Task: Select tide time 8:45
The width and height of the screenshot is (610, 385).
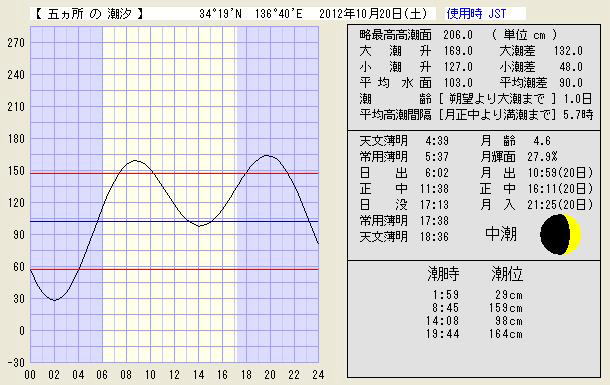Action: [x=446, y=308]
